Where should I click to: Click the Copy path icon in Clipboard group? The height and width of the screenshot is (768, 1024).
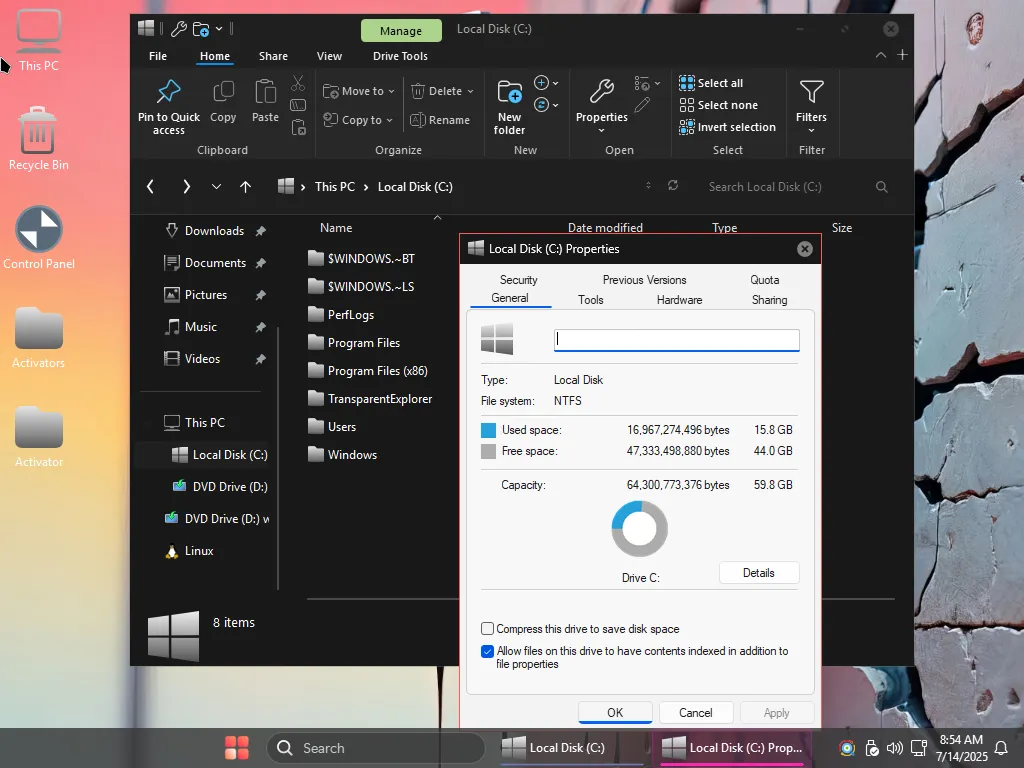coord(298,105)
